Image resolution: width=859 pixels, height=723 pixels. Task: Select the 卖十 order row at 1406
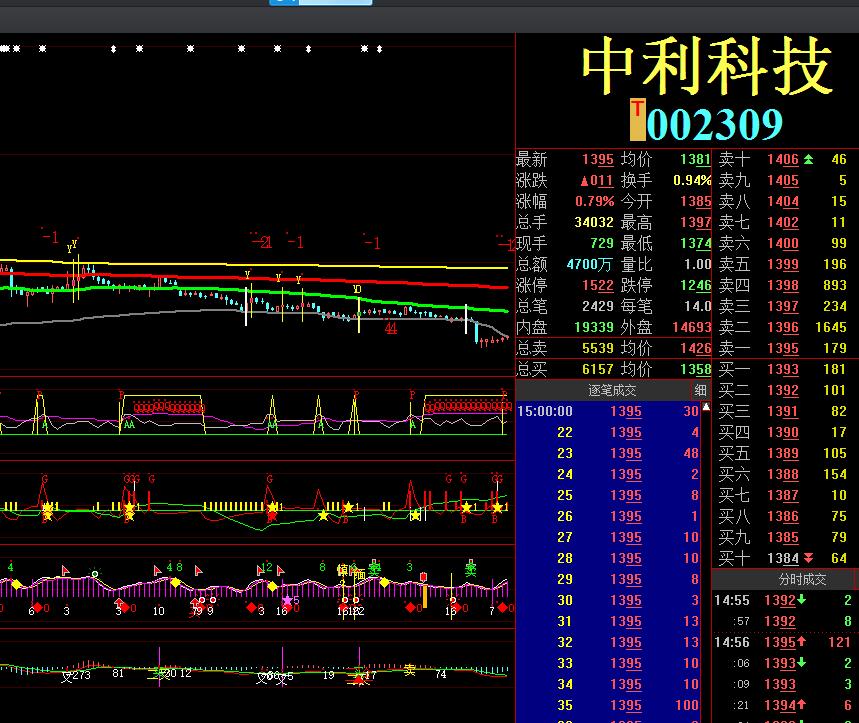click(784, 159)
